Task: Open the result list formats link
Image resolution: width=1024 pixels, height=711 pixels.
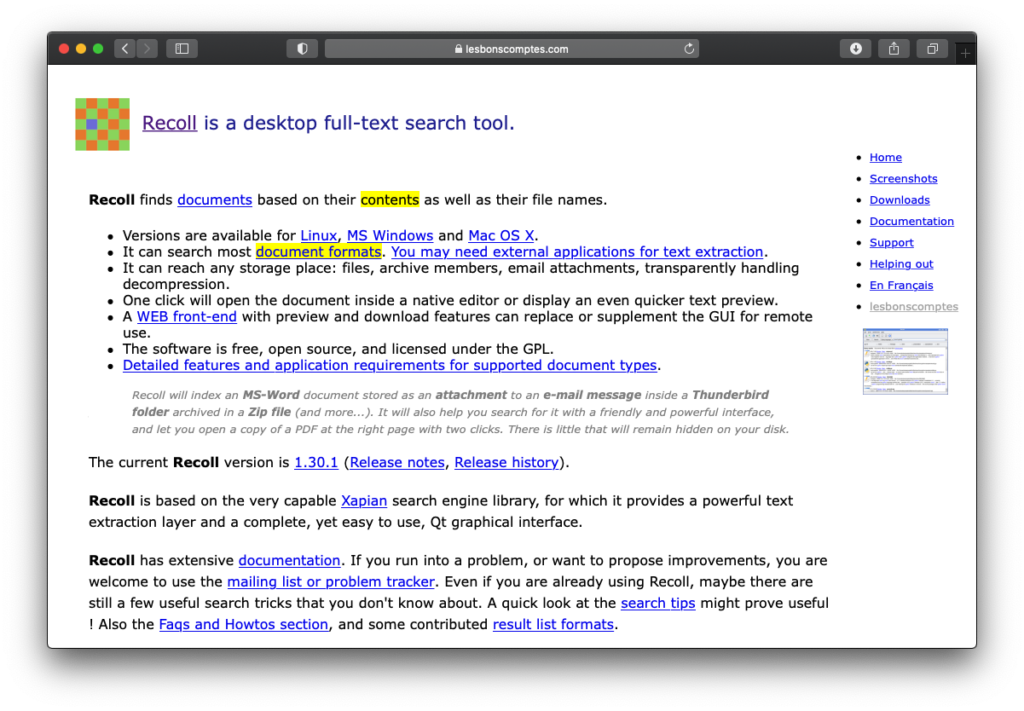Action: pyautogui.click(x=553, y=625)
